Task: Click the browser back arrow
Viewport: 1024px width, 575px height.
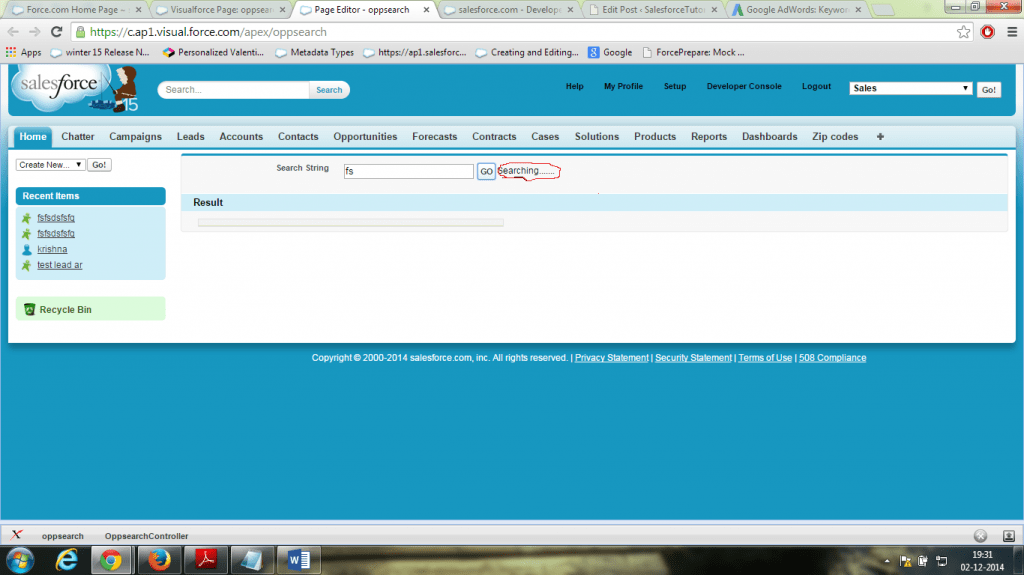Action: pos(13,32)
